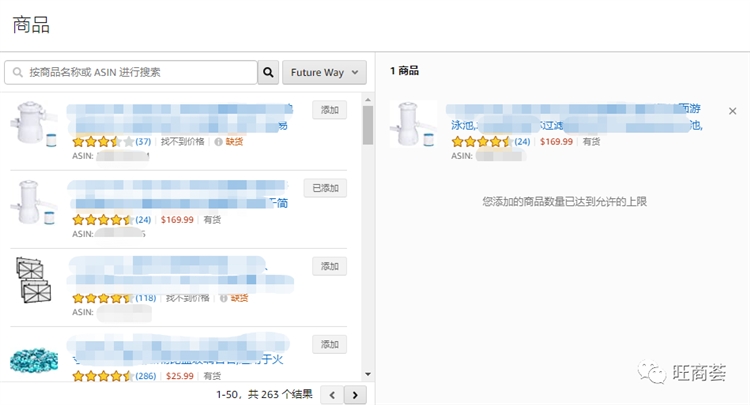
Task: Click the (286) review count link
Action: point(145,376)
